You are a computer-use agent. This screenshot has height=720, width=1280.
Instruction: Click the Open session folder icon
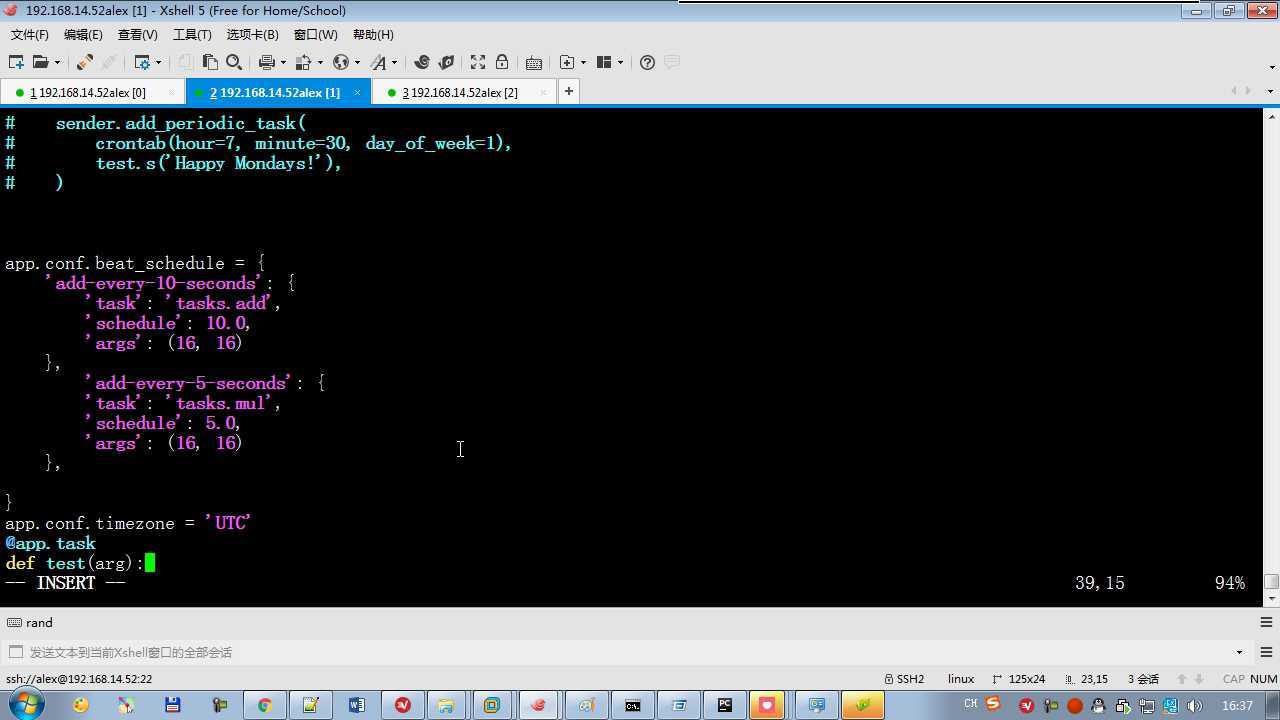(40, 62)
